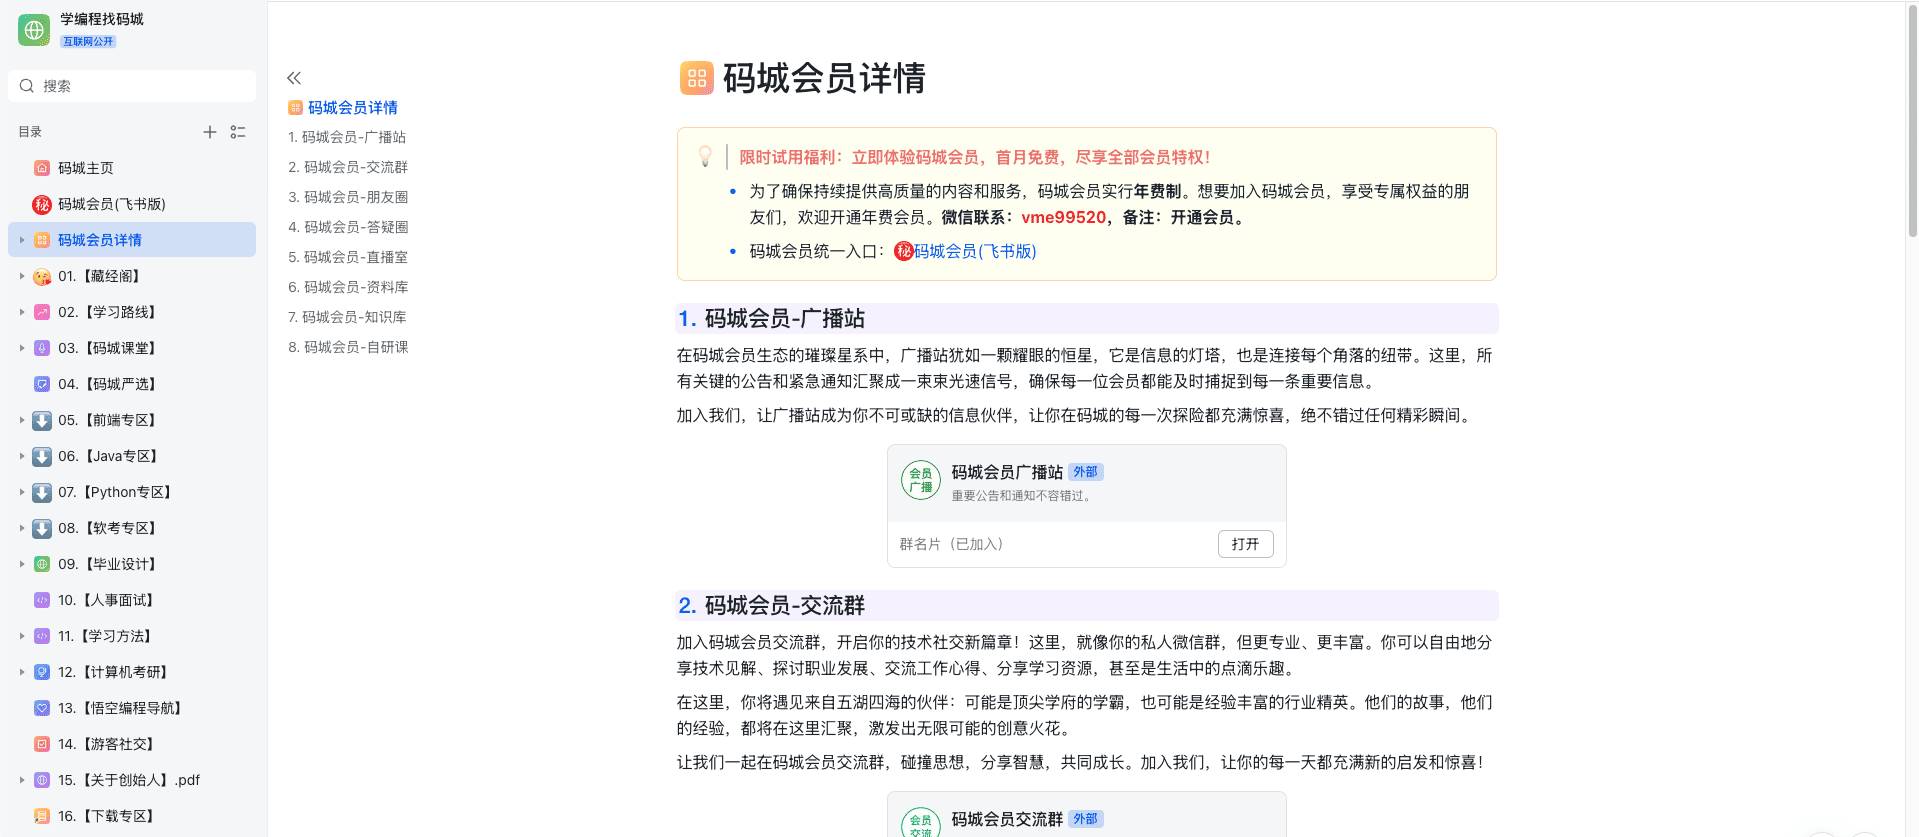
Task: Click the 码城会员交流群 group card title
Action: pyautogui.click(x=1007, y=819)
